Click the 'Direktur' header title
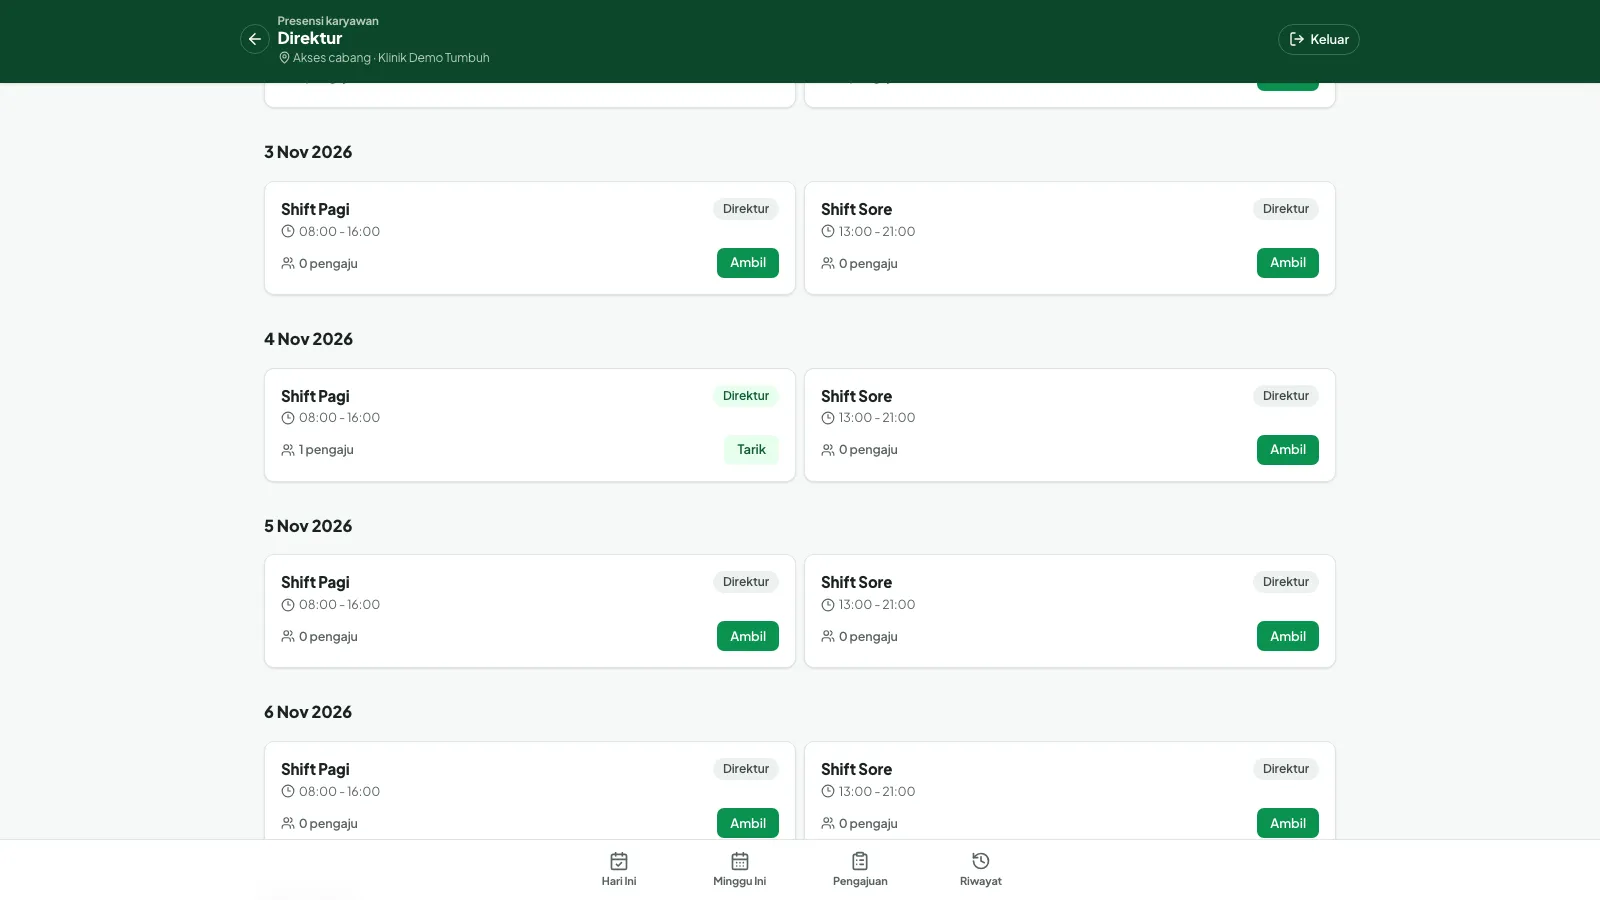The image size is (1600, 900). [310, 38]
